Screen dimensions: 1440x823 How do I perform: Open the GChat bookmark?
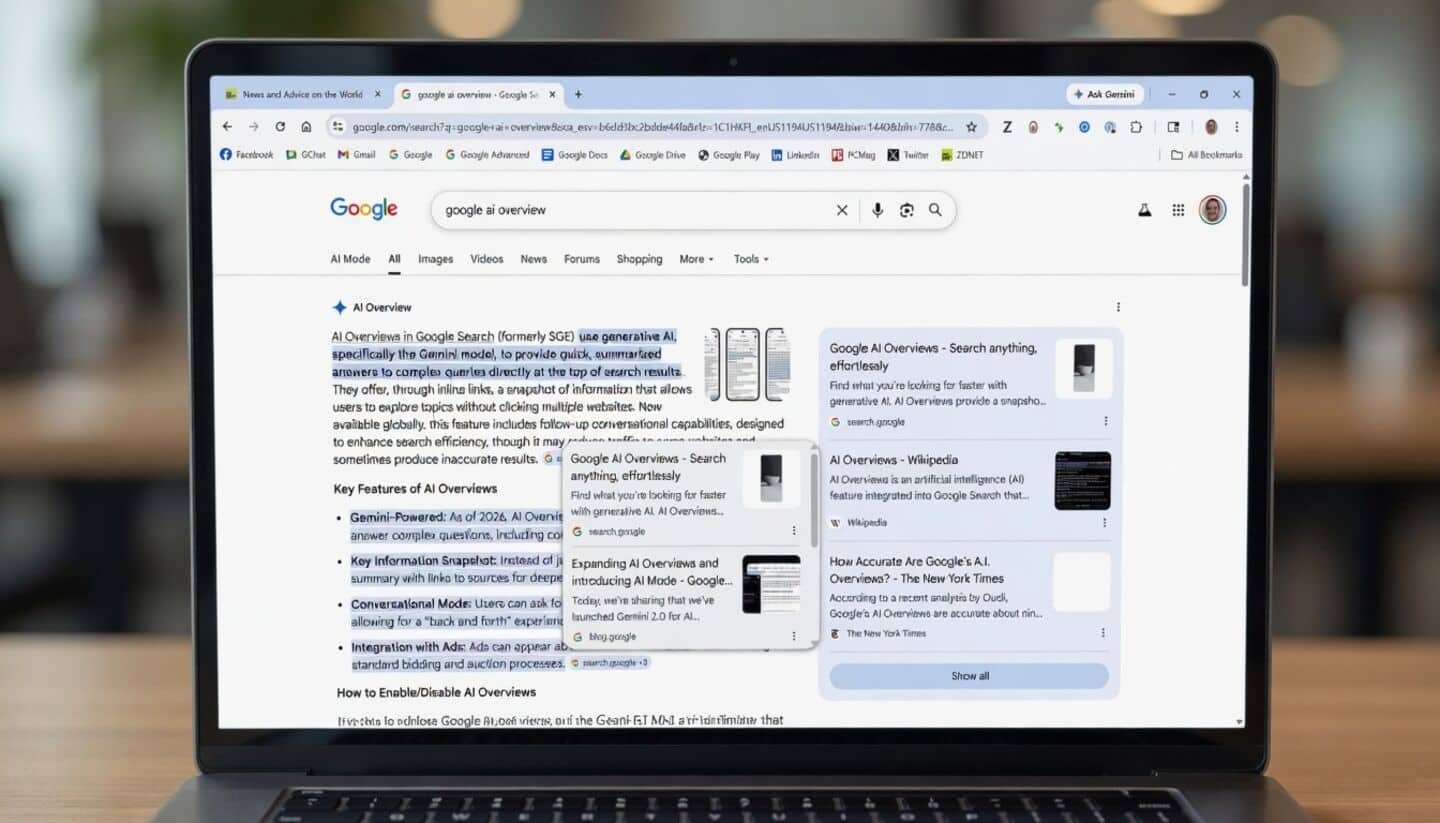[x=306, y=155]
